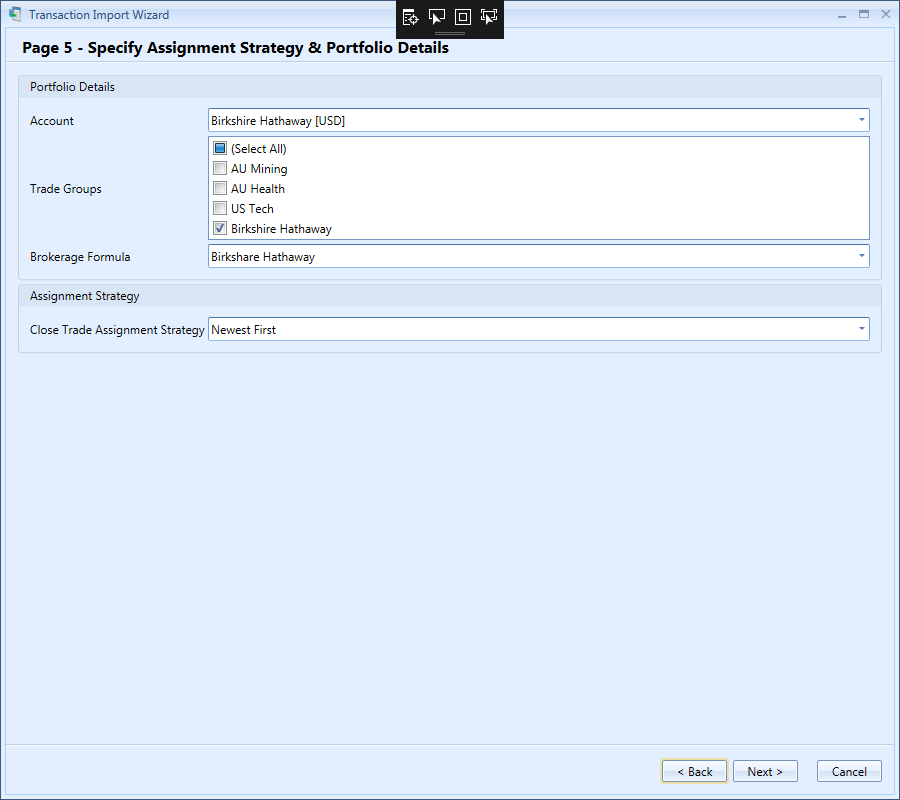Close the Transaction Import Wizard window
This screenshot has height=800, width=900.
click(x=886, y=15)
